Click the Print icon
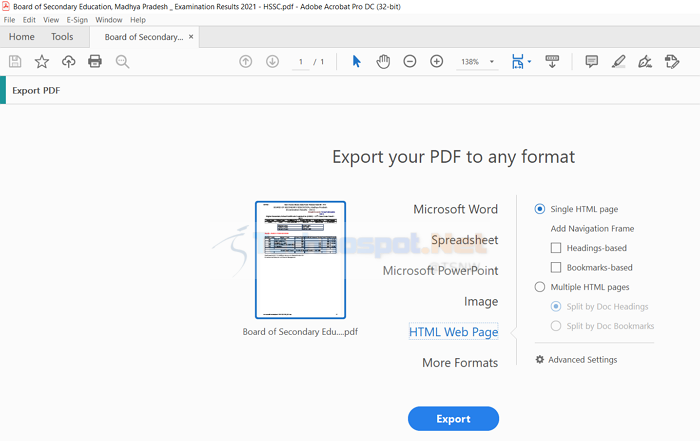The image size is (700, 441). (x=95, y=61)
